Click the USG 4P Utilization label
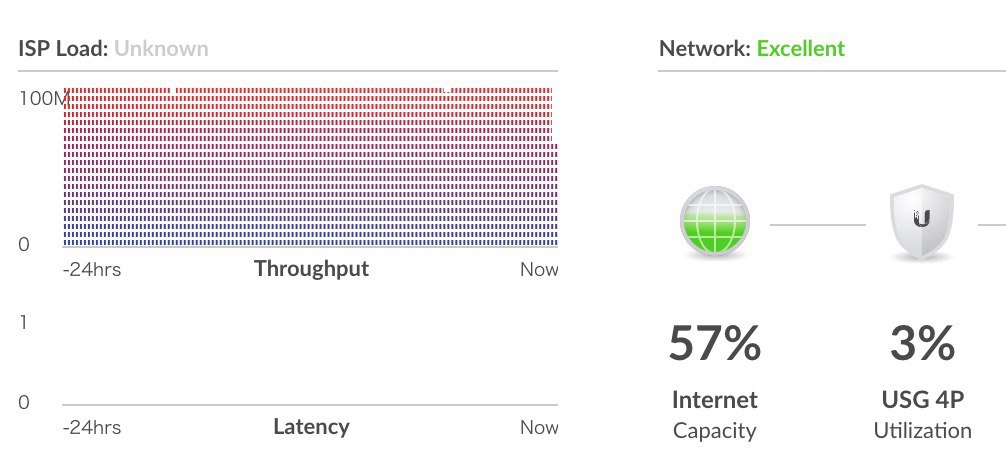The image size is (1006, 470). [923, 415]
